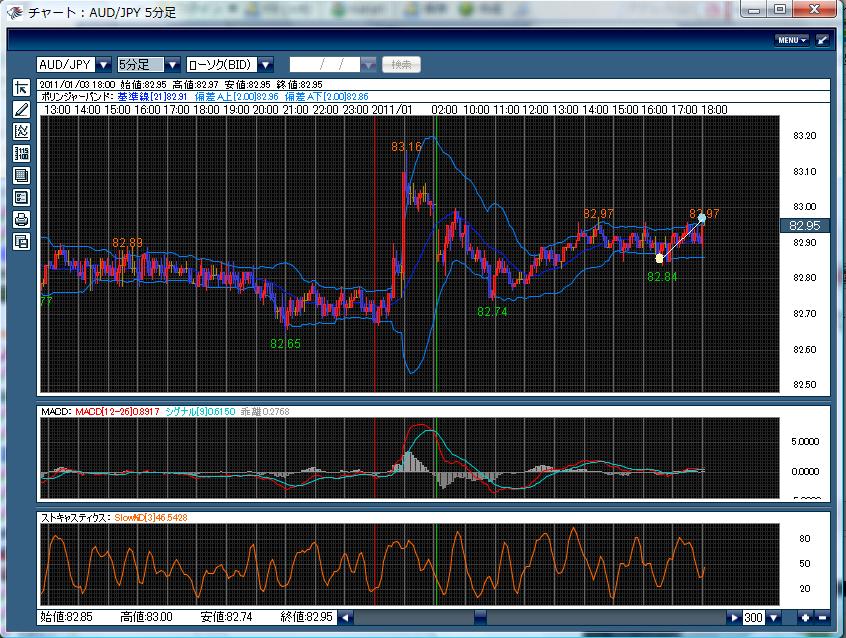Screen dimensions: 846x638
Task: Open the technical indicator chart settings icon
Action: point(22,131)
